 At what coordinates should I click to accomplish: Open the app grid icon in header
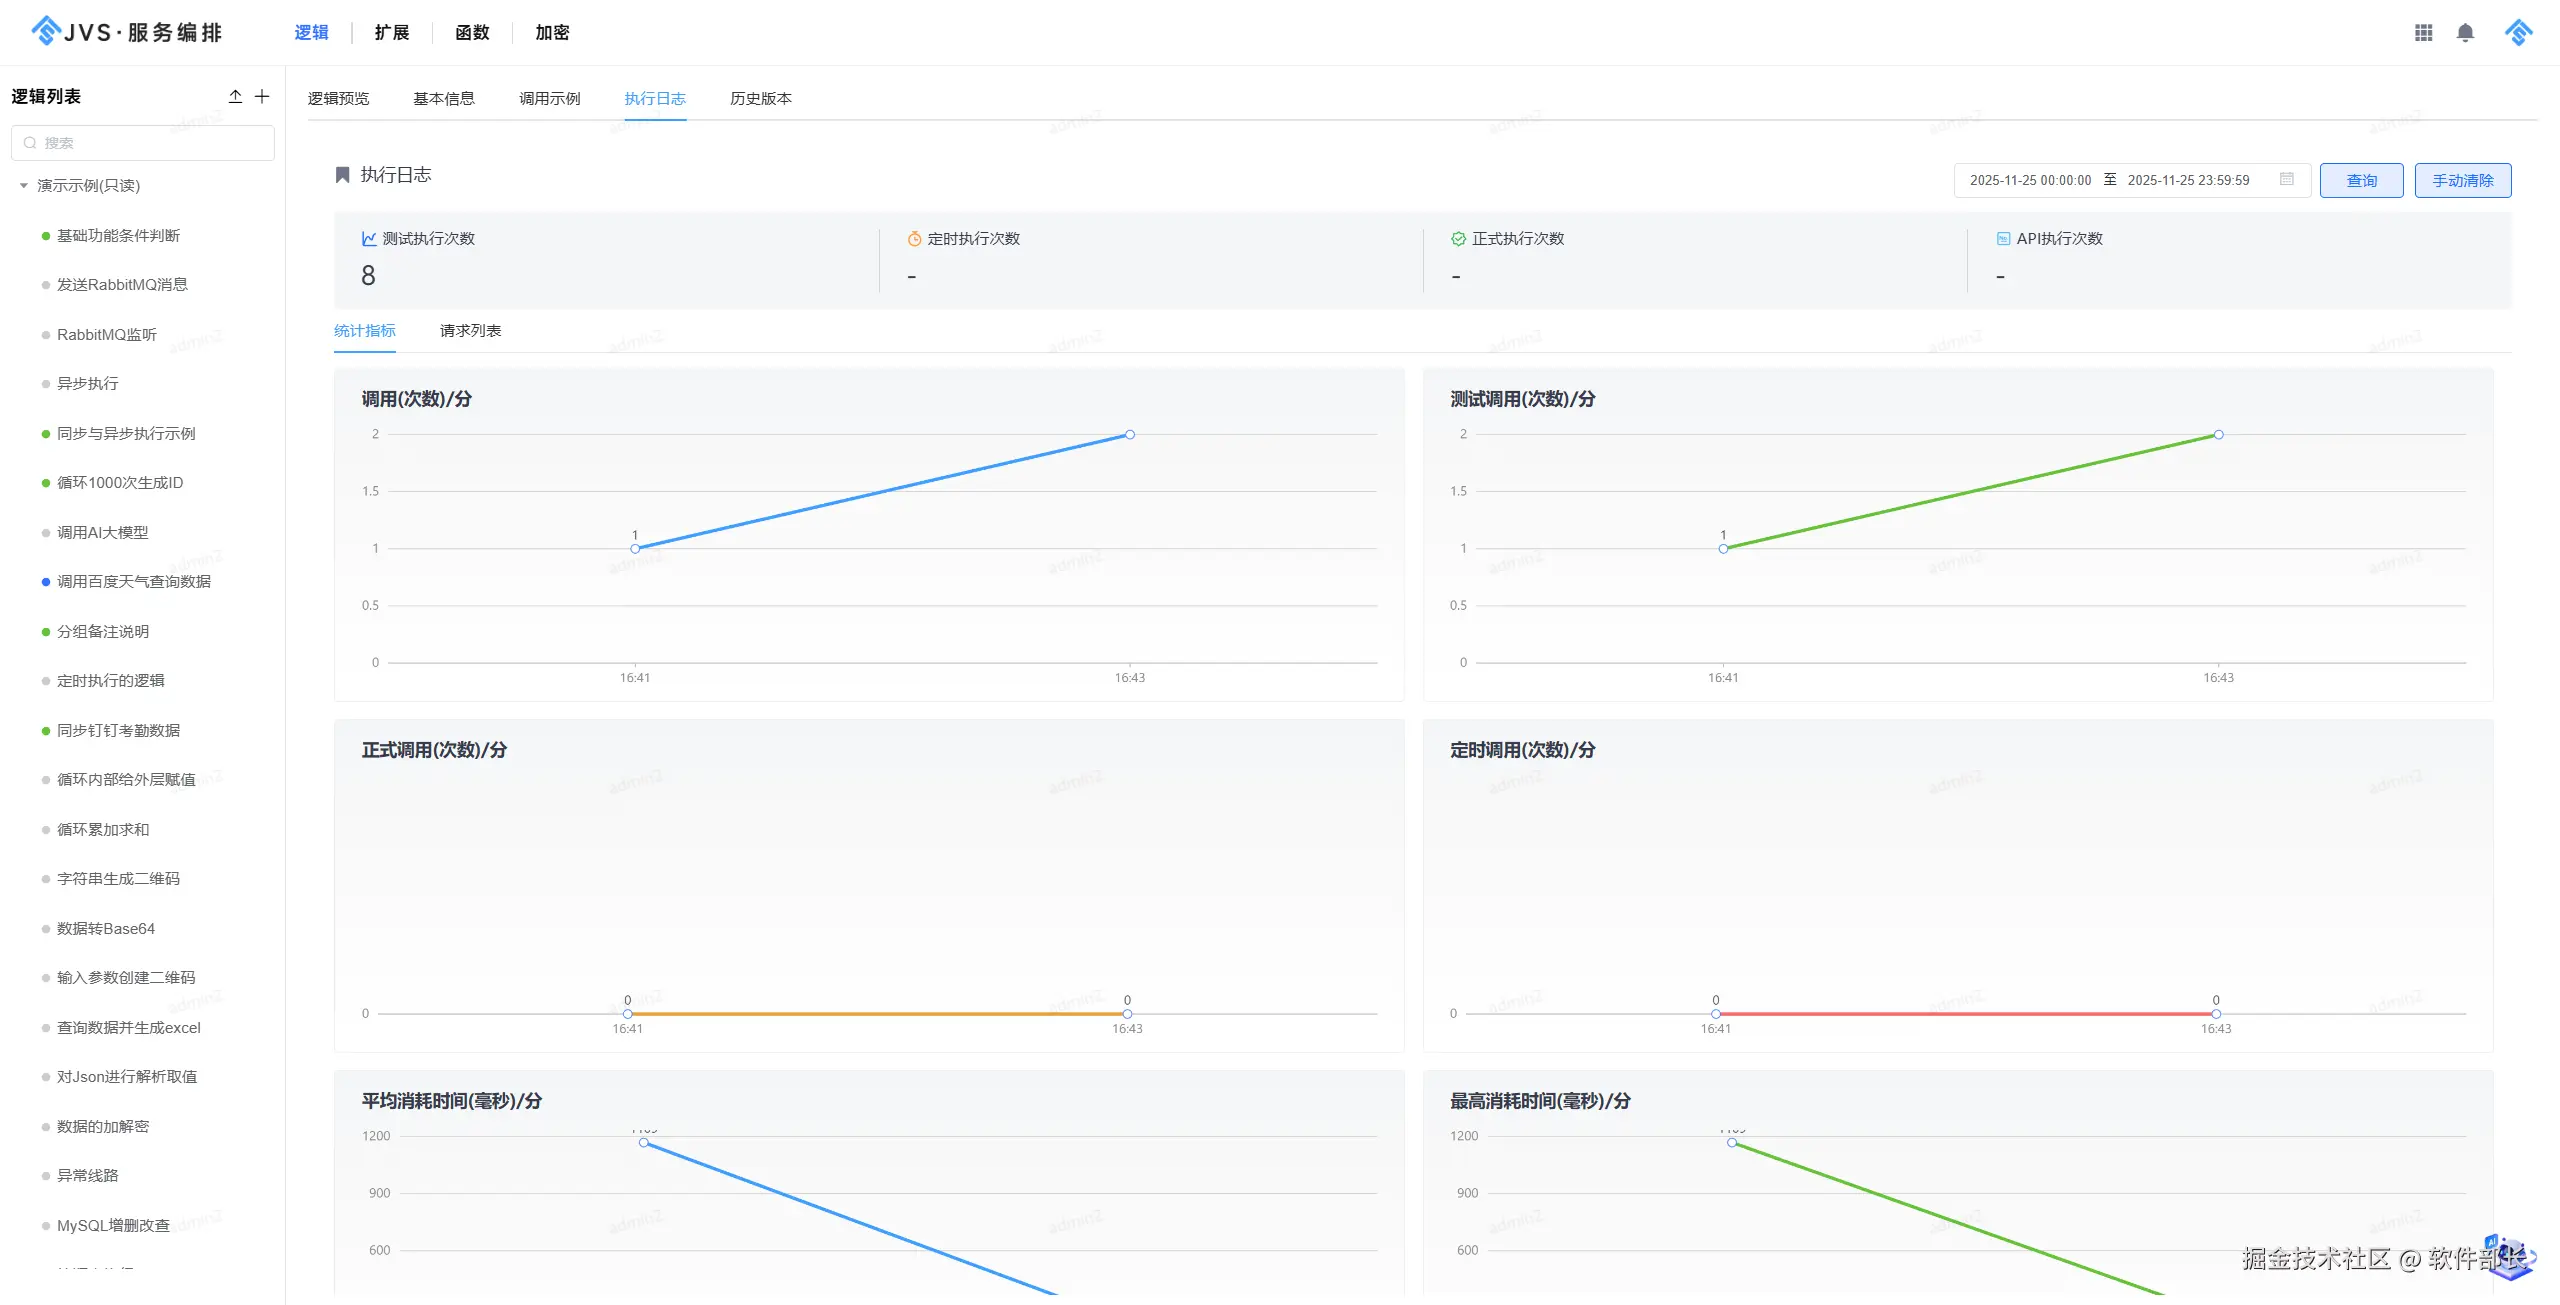pyautogui.click(x=2423, y=33)
